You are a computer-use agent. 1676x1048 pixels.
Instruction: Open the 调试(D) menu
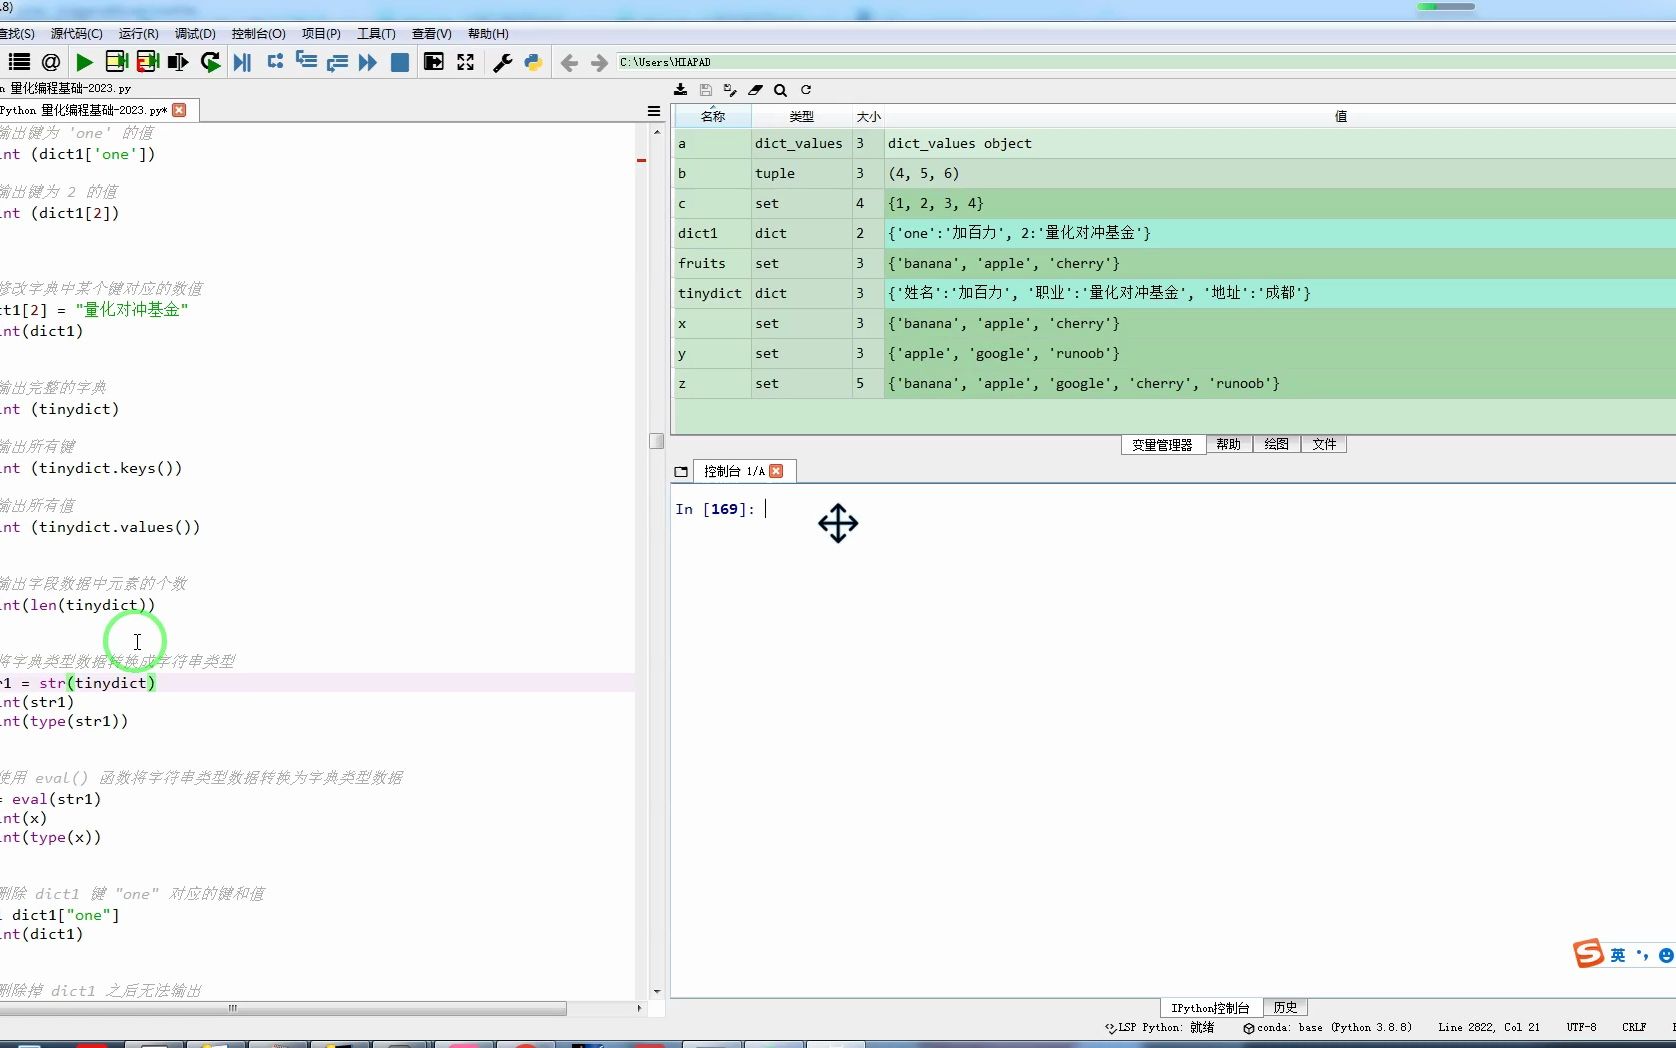(x=195, y=34)
